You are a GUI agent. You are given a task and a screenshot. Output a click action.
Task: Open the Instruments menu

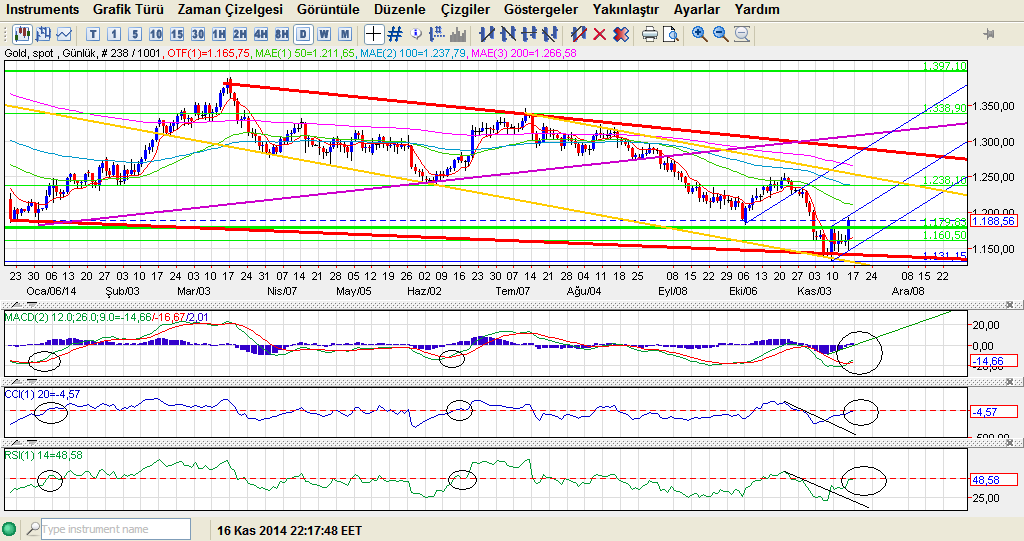point(42,9)
